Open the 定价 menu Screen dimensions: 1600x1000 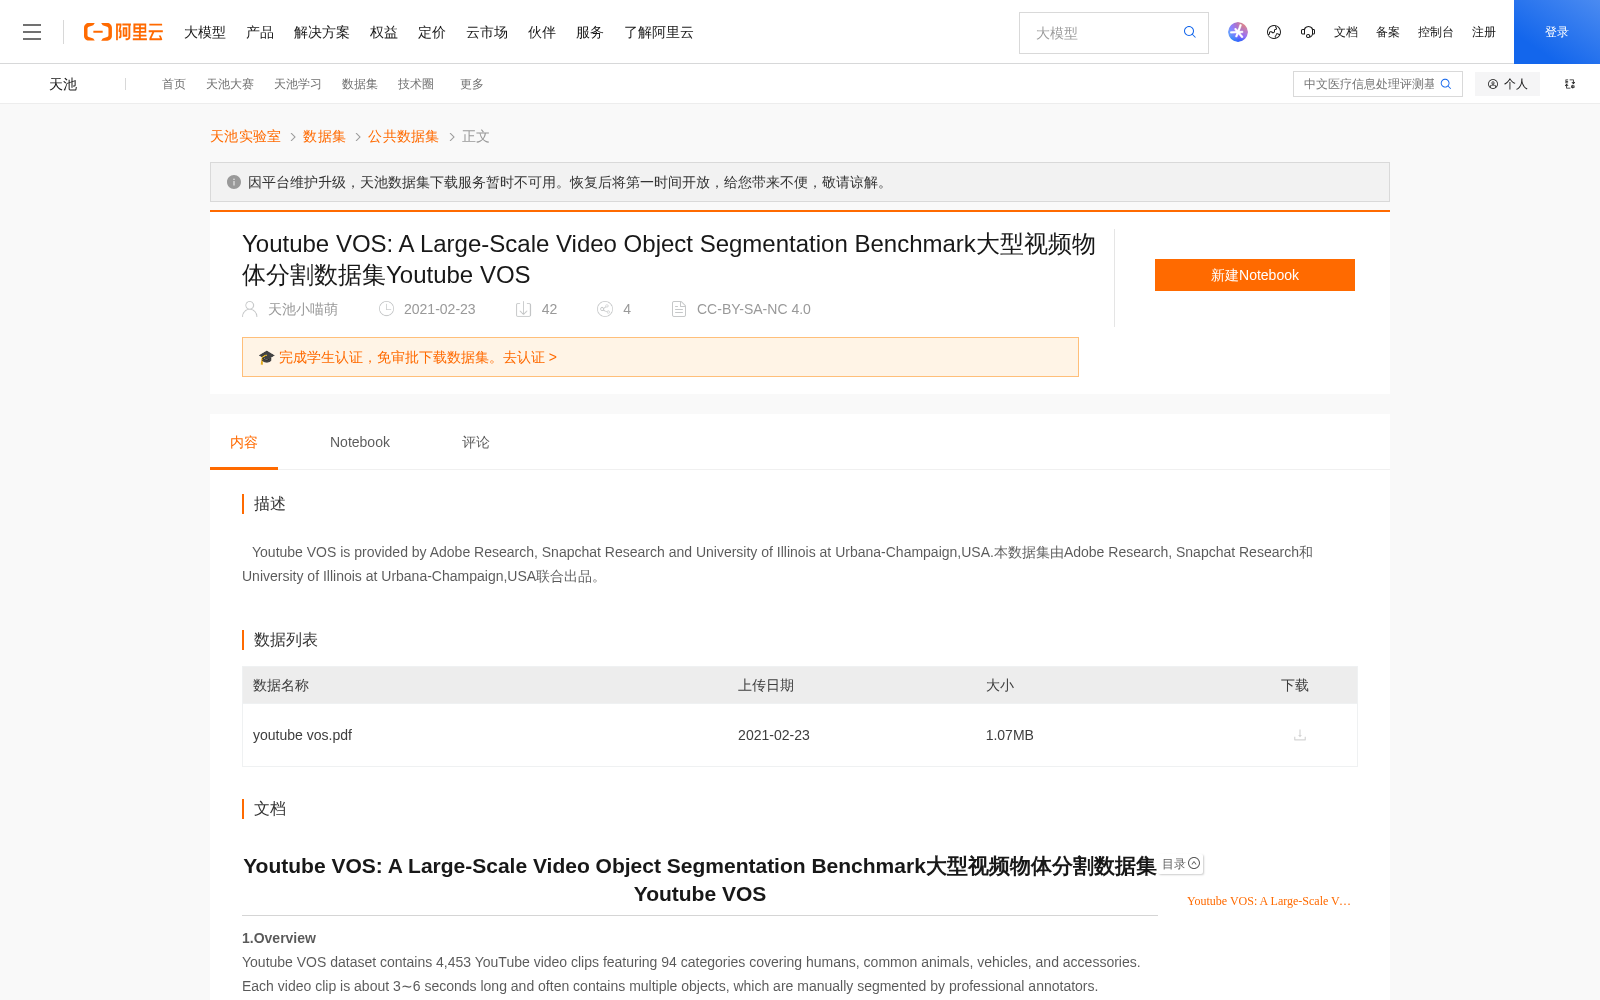pos(432,32)
